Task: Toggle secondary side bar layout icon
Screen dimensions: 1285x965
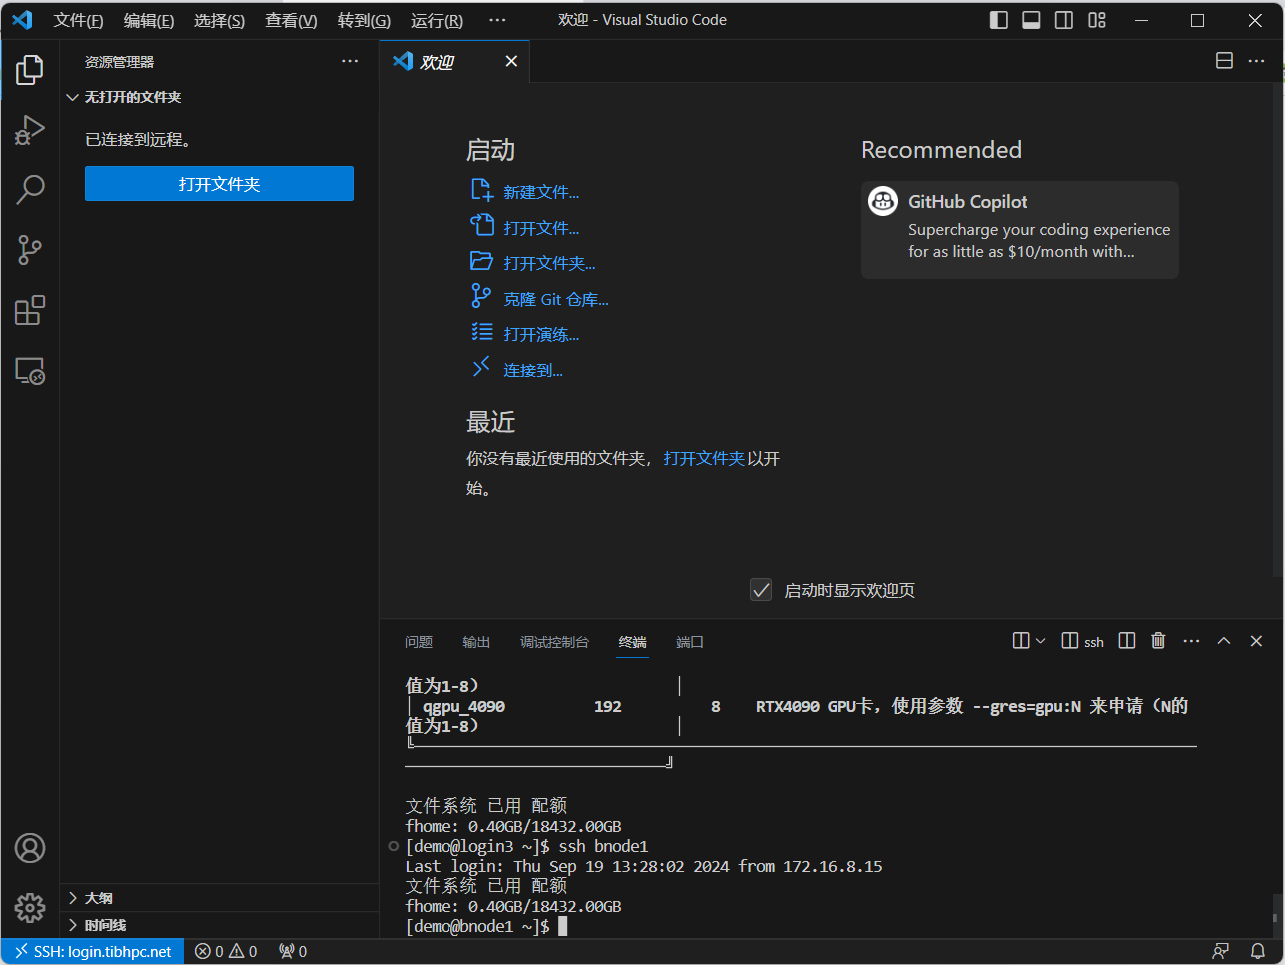Action: coord(1064,20)
